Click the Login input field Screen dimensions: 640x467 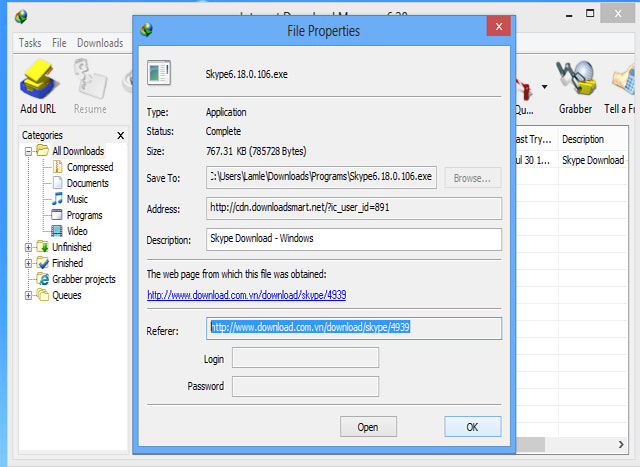coord(305,358)
